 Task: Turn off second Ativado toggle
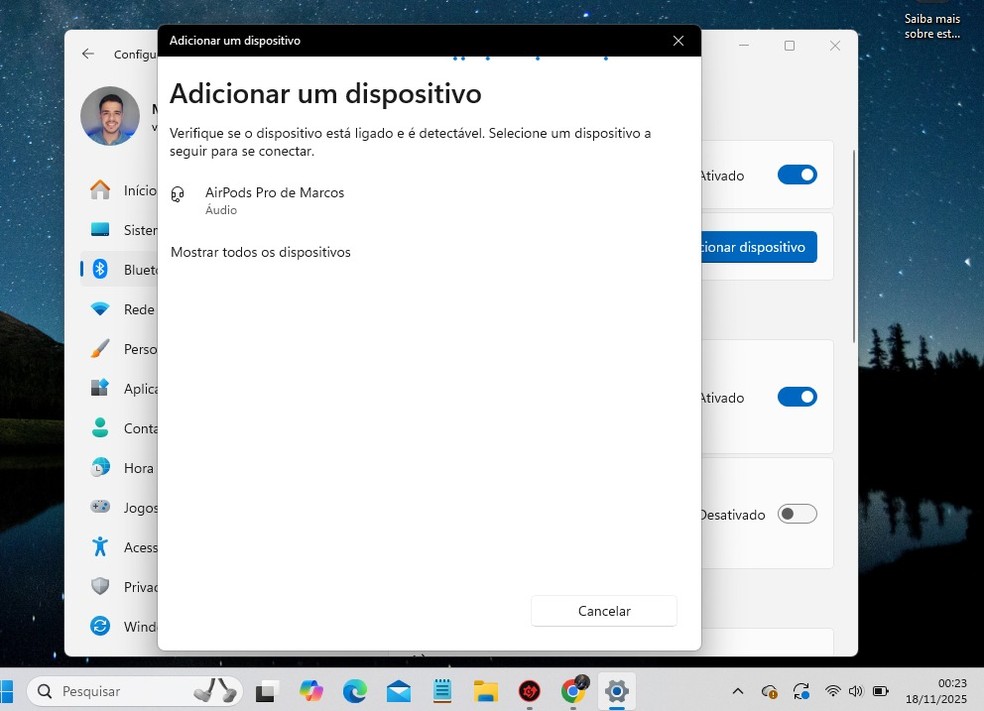pos(797,397)
